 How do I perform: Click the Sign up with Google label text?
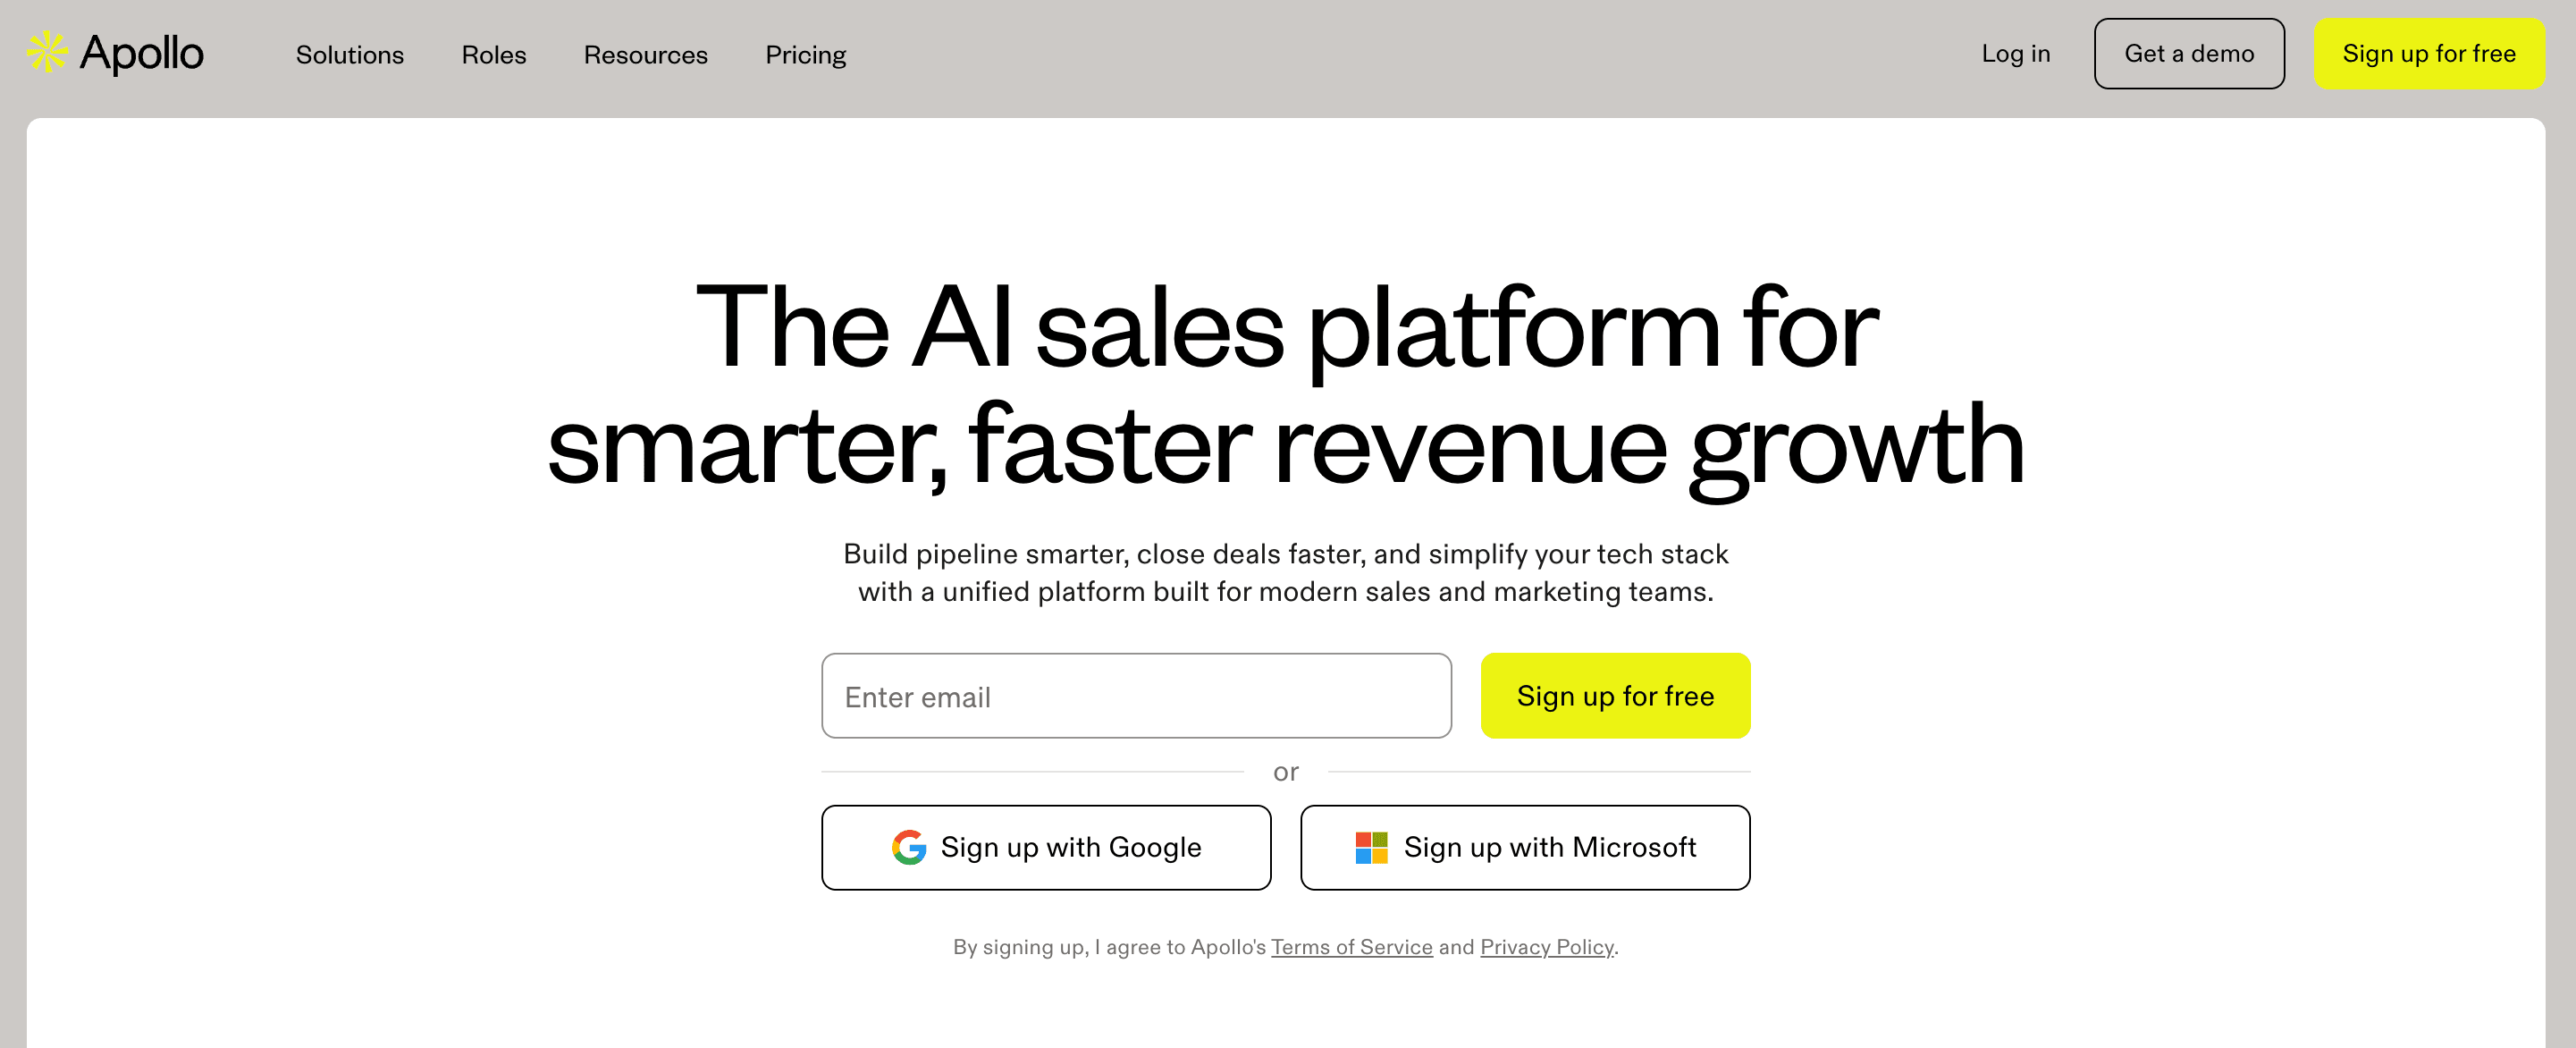click(x=1071, y=847)
